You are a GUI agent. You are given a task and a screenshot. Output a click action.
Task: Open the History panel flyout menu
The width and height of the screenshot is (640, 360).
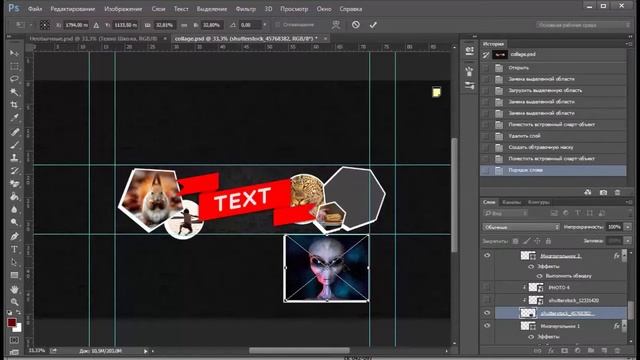click(x=629, y=43)
